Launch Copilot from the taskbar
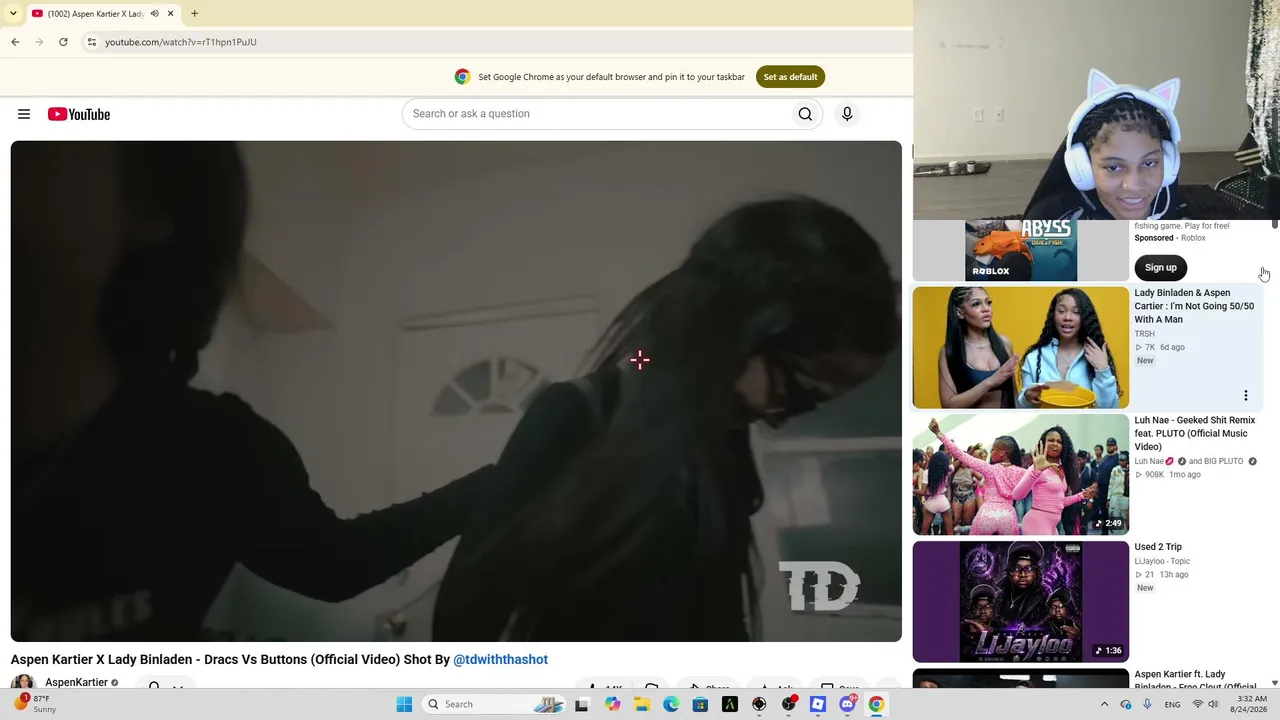The width and height of the screenshot is (1280, 720). coord(612,704)
